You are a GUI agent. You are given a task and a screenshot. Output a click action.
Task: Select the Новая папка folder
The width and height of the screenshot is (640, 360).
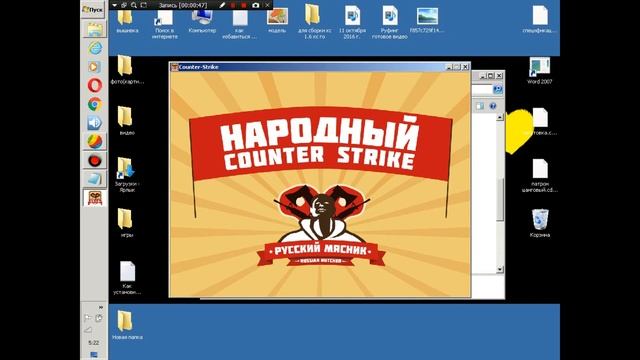tap(127, 325)
